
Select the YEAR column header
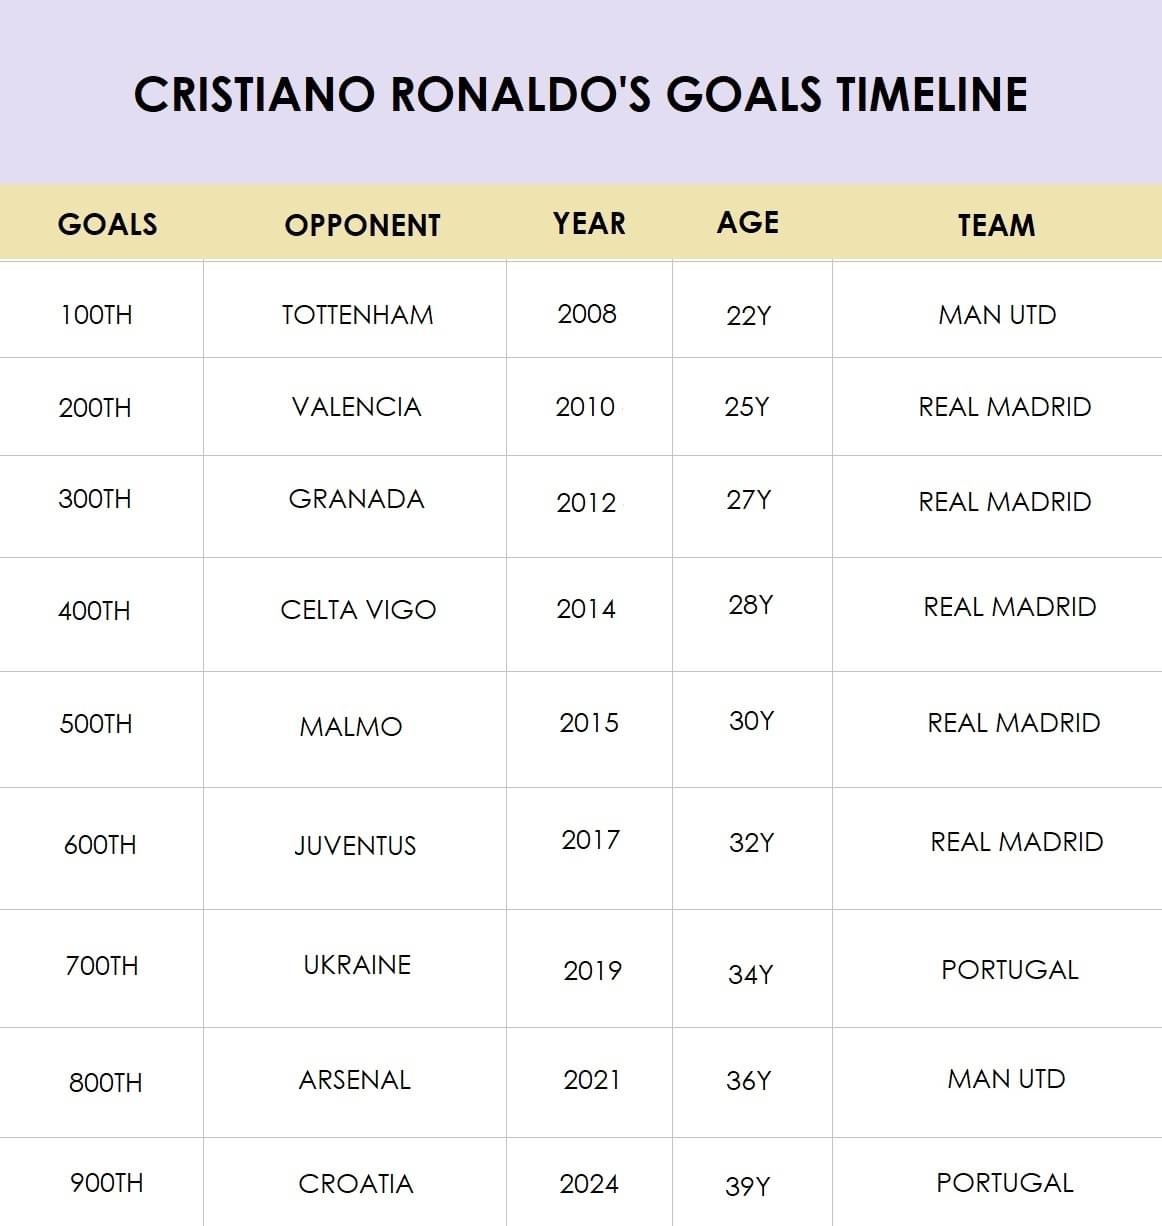click(589, 223)
